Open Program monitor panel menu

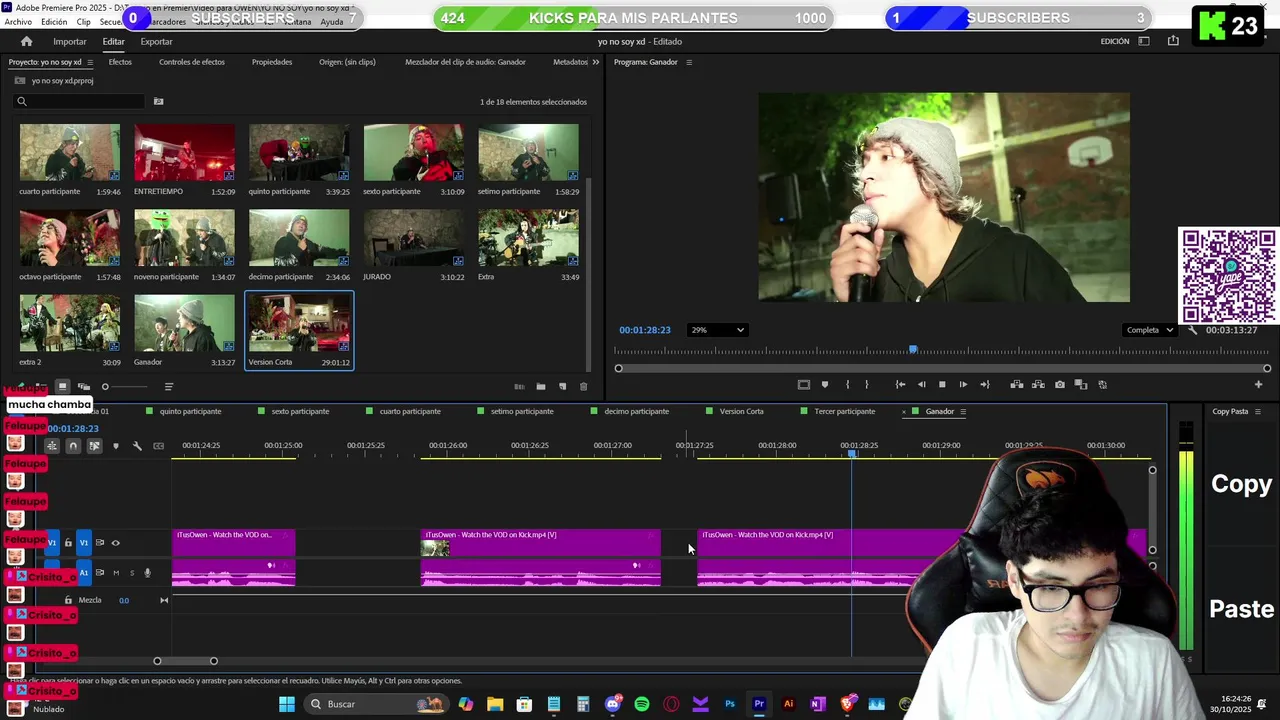point(688,62)
